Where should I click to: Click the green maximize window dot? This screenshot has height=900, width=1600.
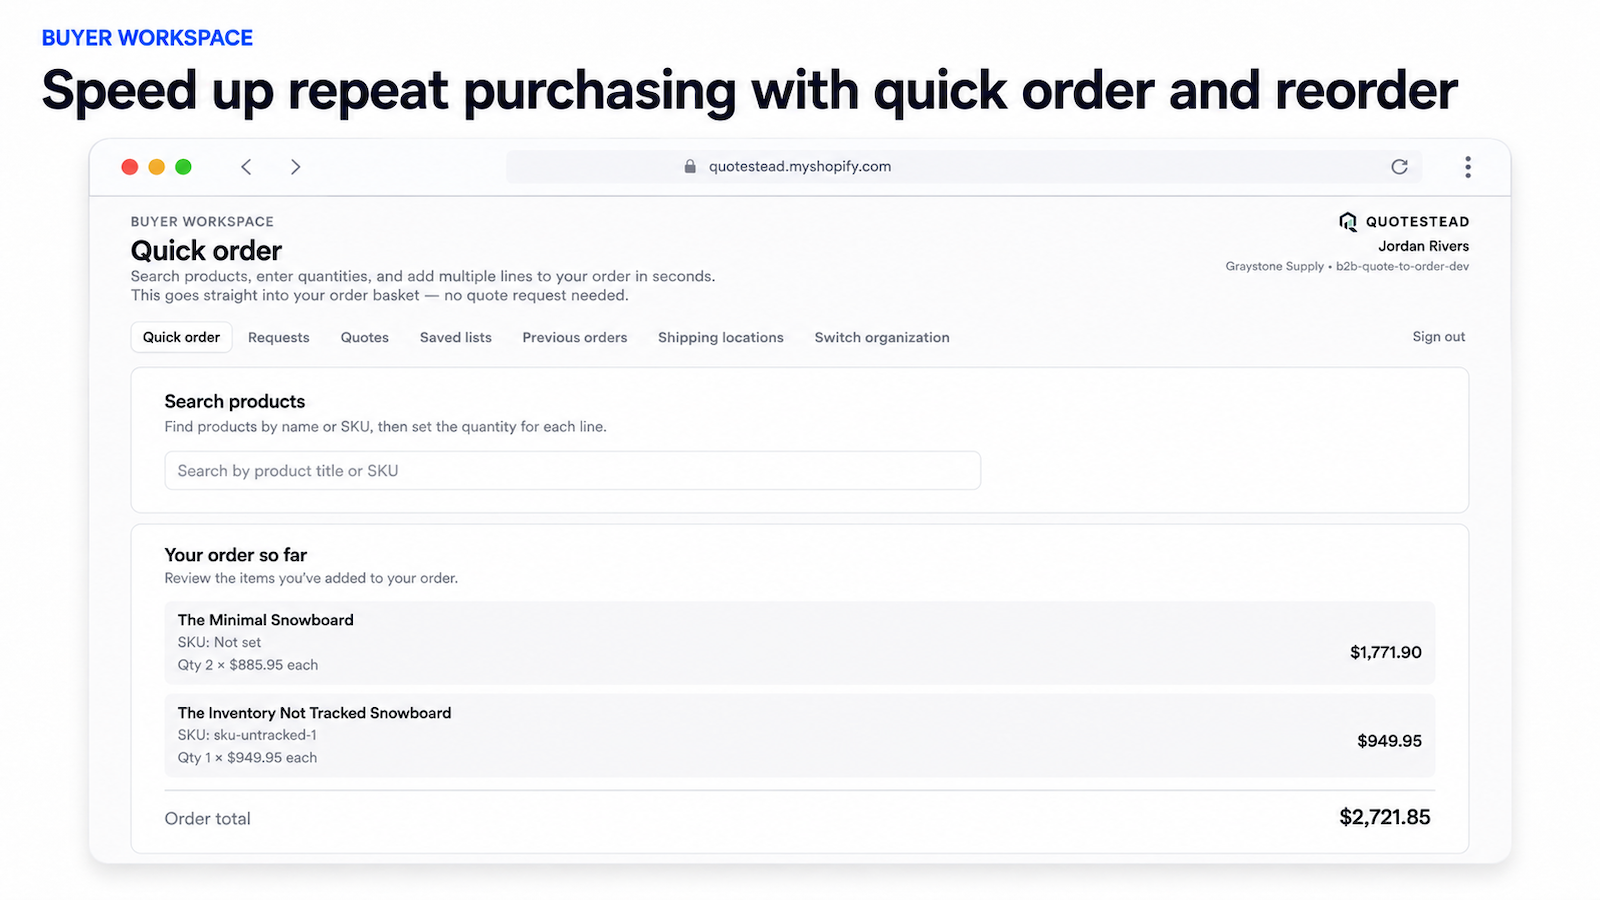click(x=183, y=167)
